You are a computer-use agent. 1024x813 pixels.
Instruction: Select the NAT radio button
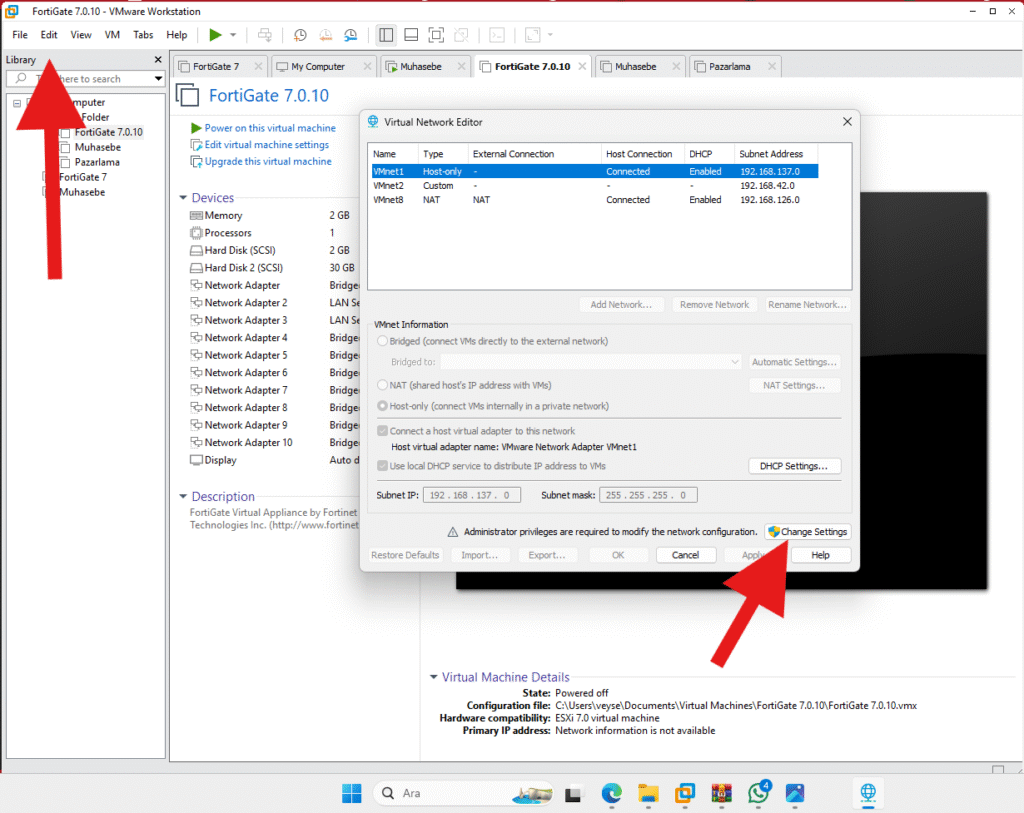383,385
